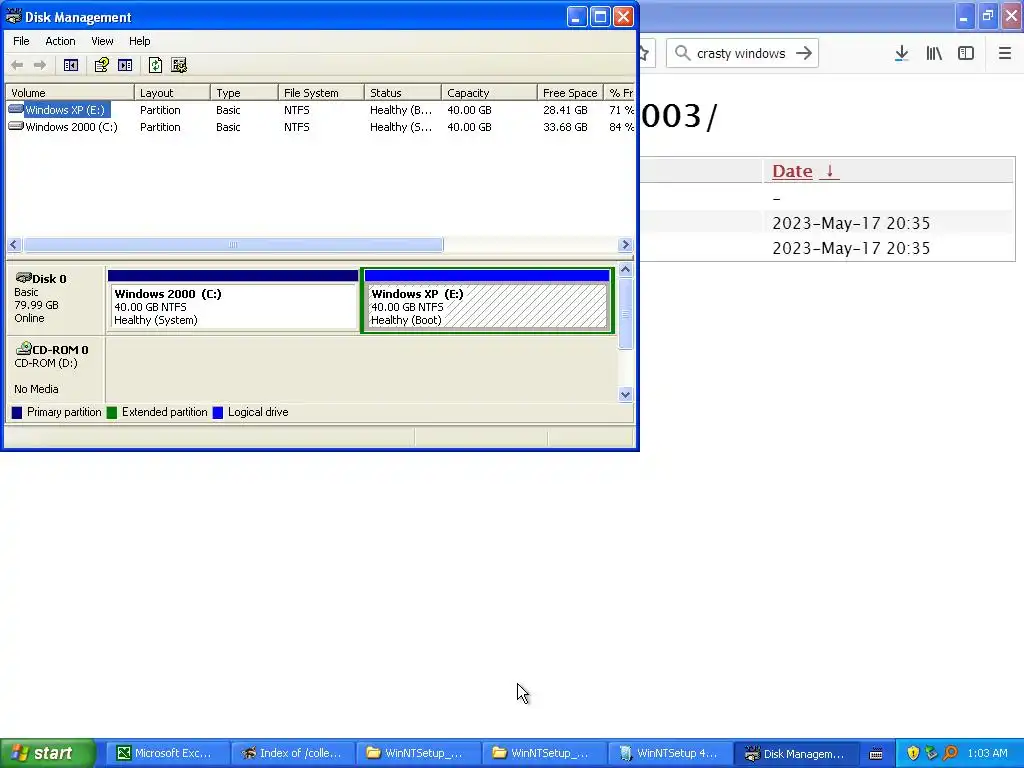Select the Disk 0 disk icon
Image resolution: width=1024 pixels, height=768 pixels.
(x=24, y=278)
